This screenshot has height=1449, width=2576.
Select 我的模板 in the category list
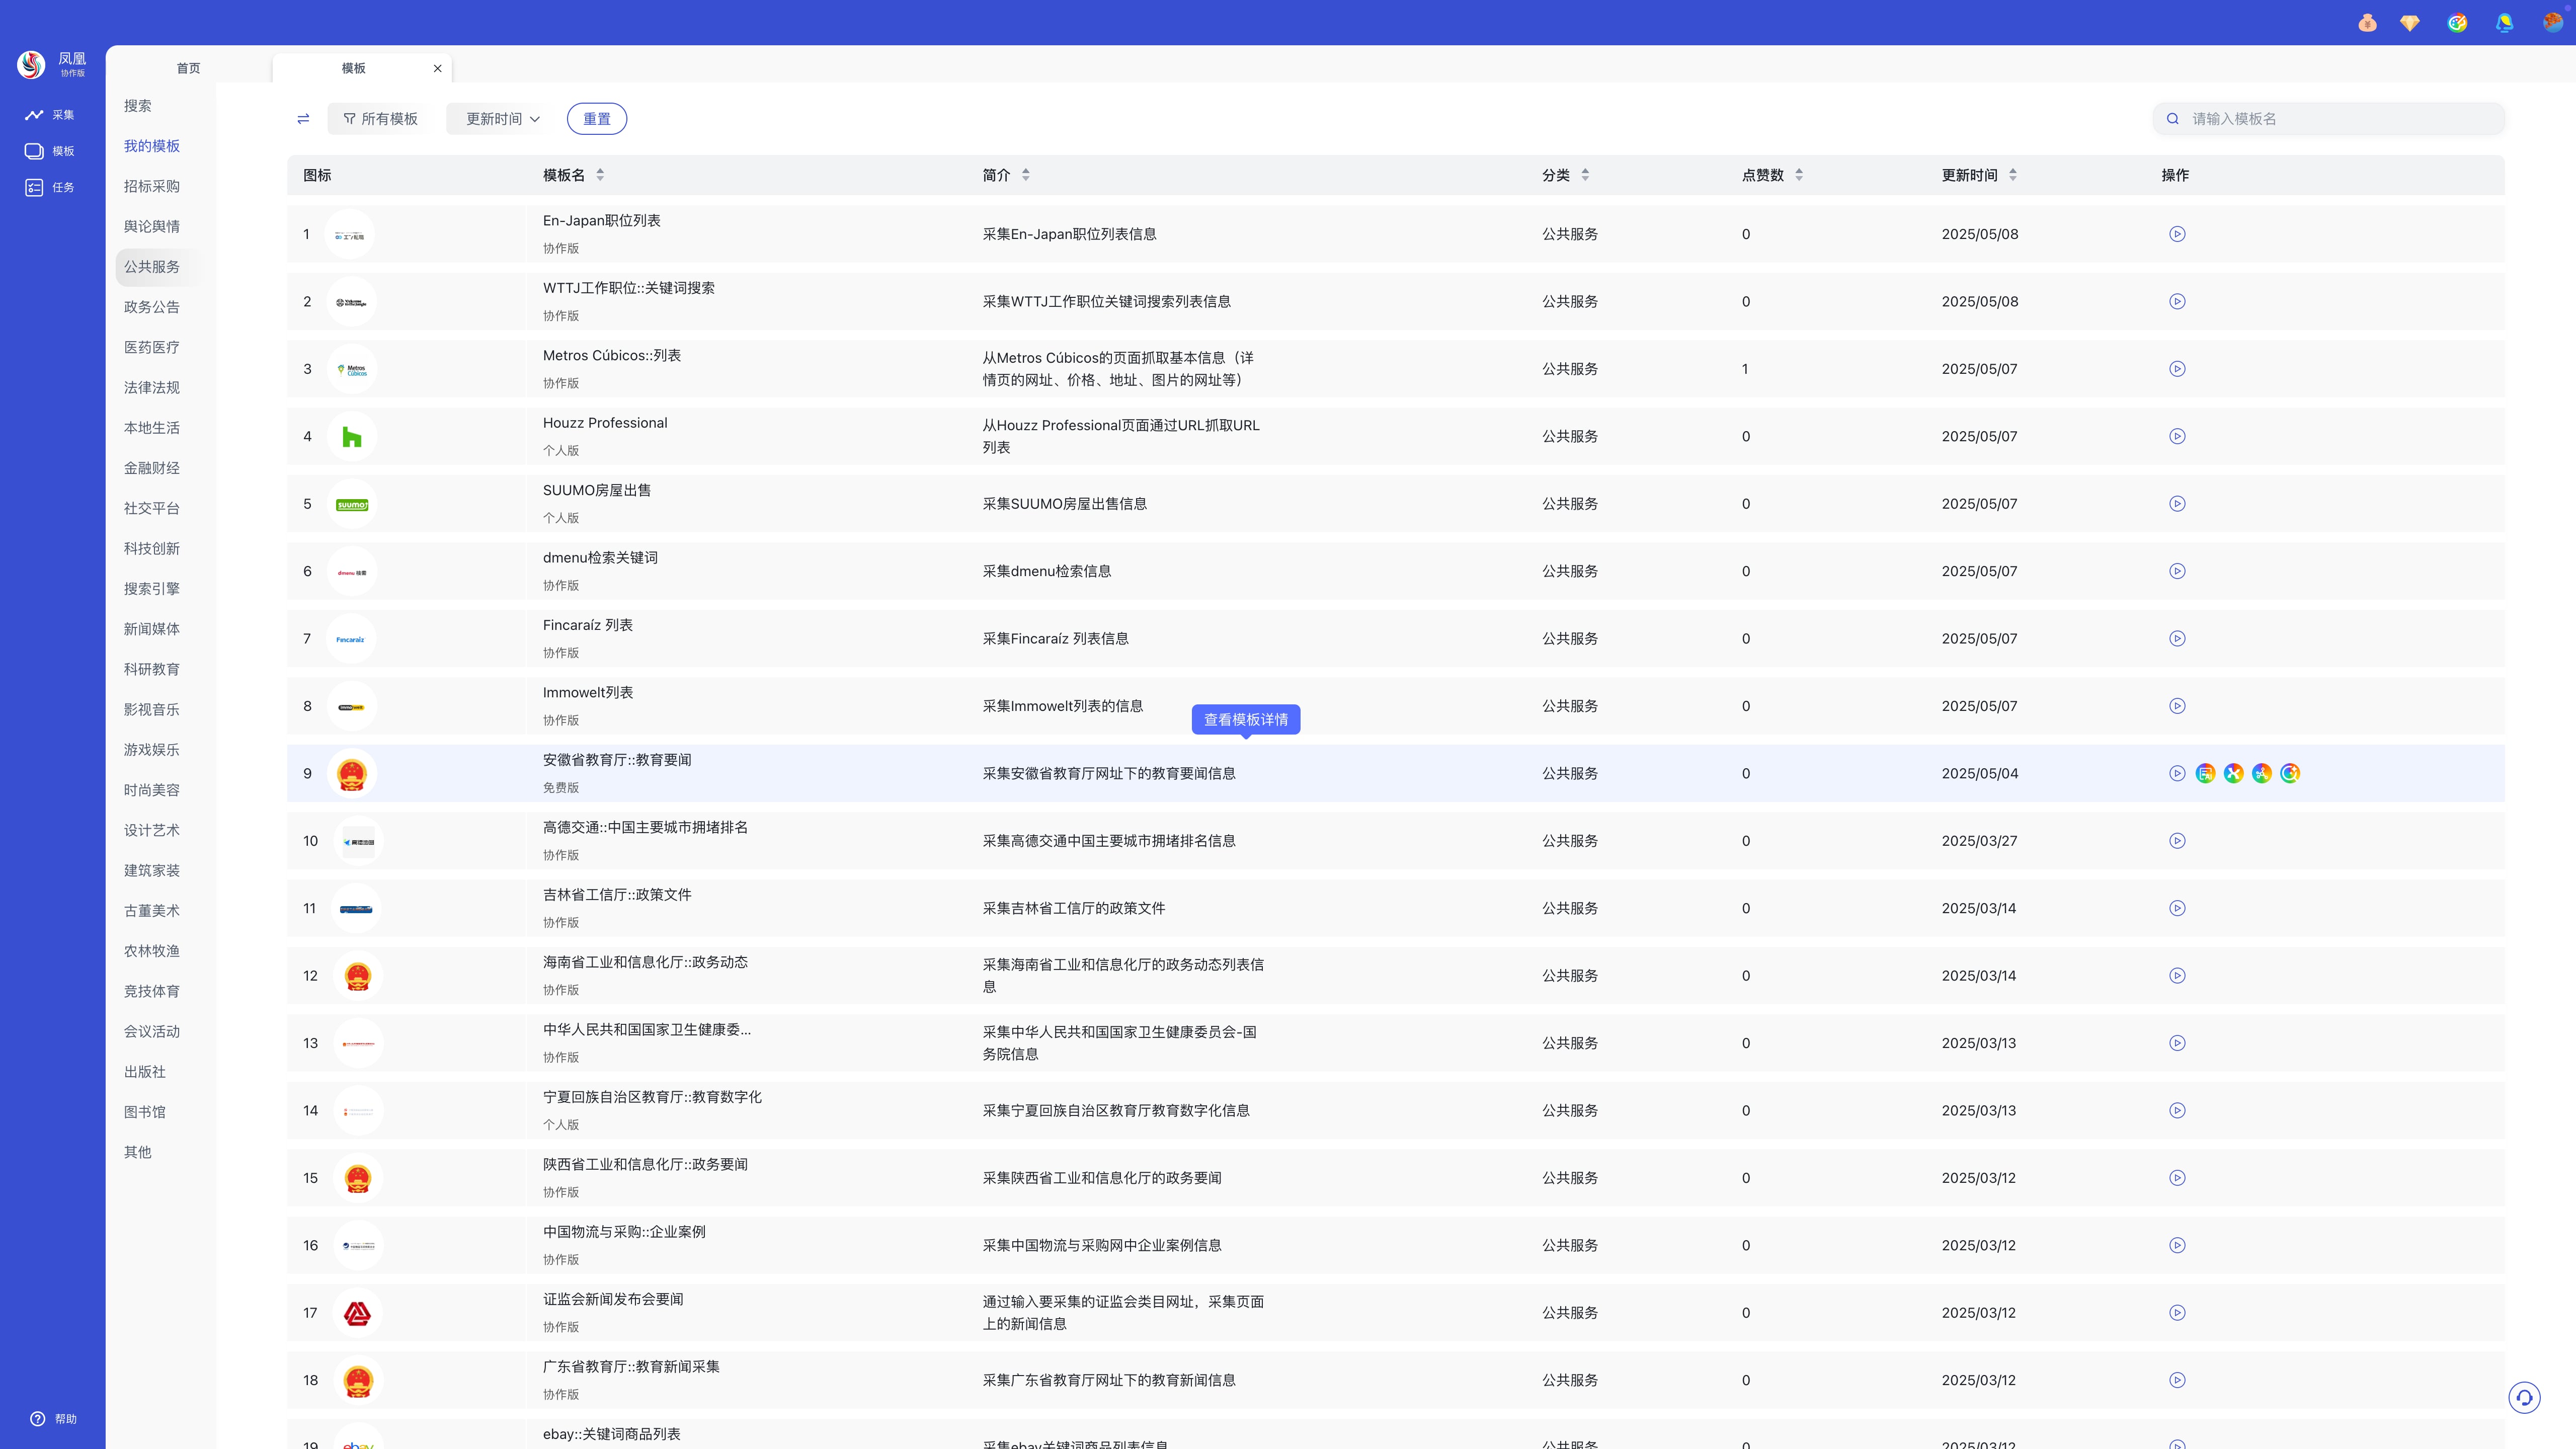point(152,146)
